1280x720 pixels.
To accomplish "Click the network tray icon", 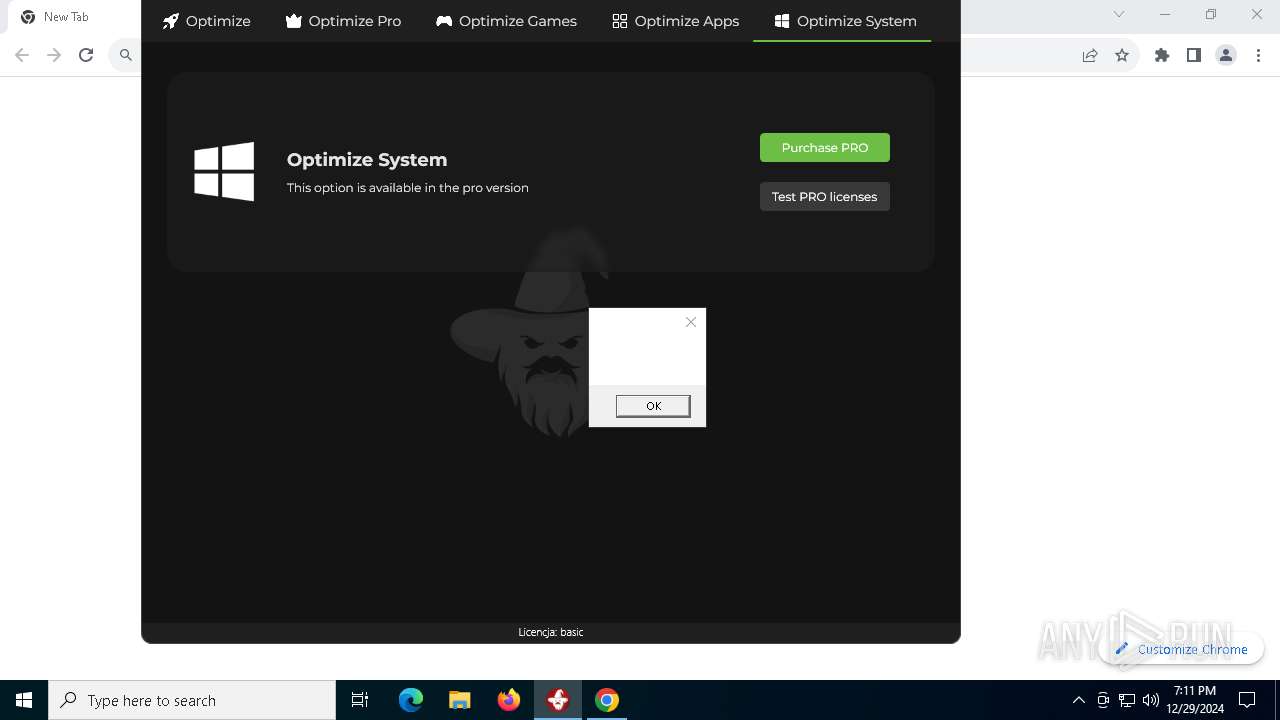I will (x=1127, y=700).
